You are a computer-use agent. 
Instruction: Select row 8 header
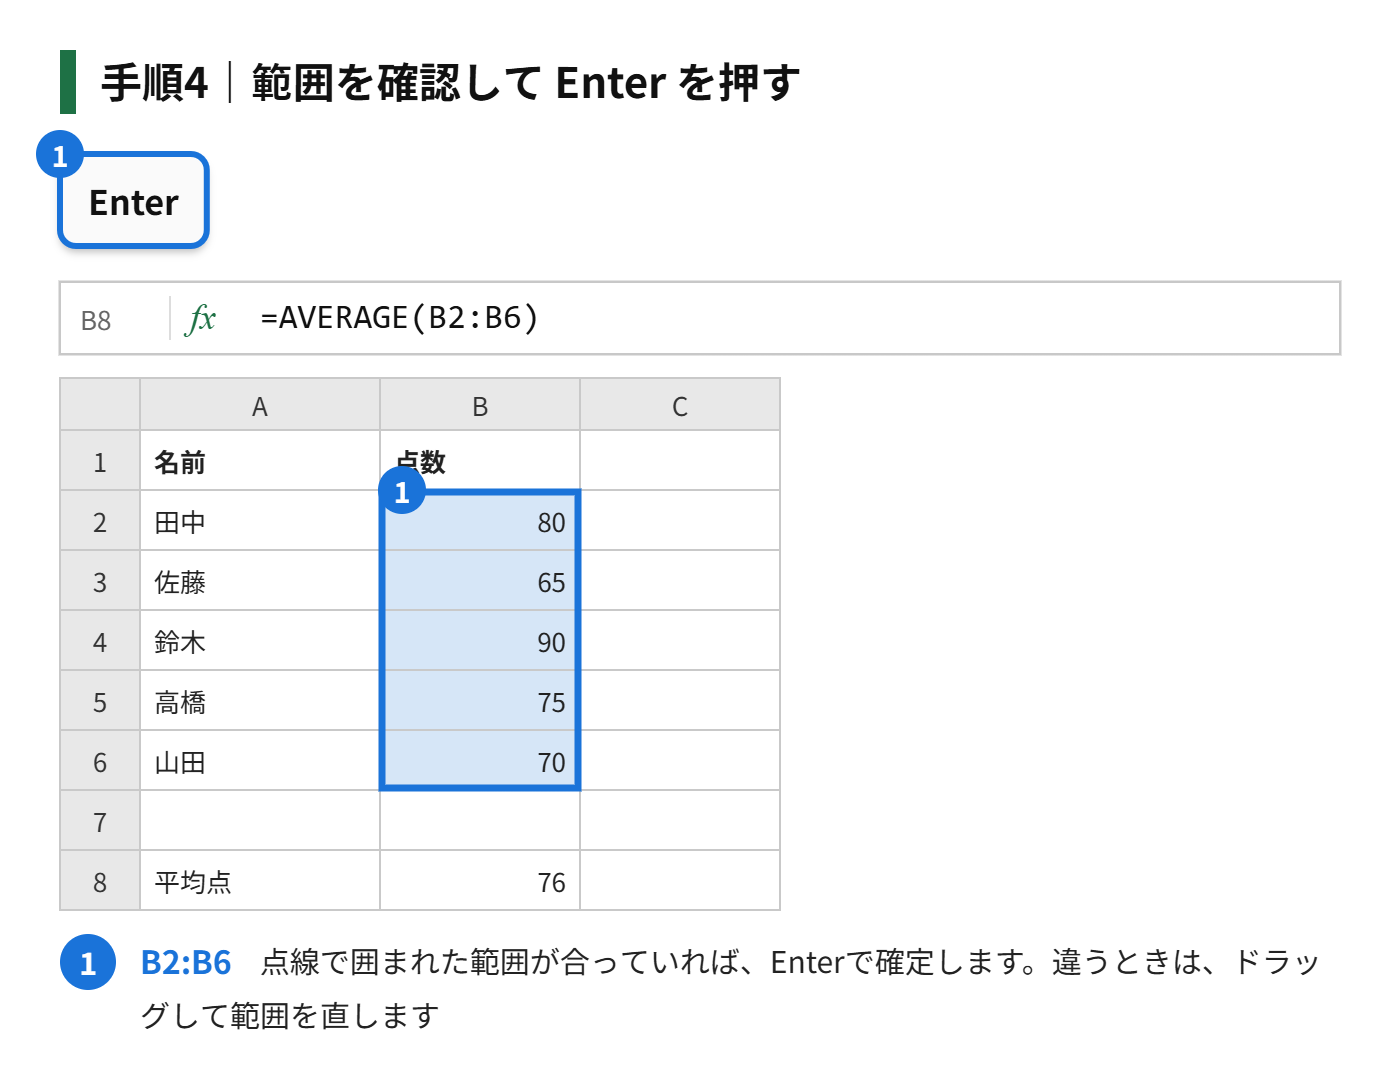100,881
